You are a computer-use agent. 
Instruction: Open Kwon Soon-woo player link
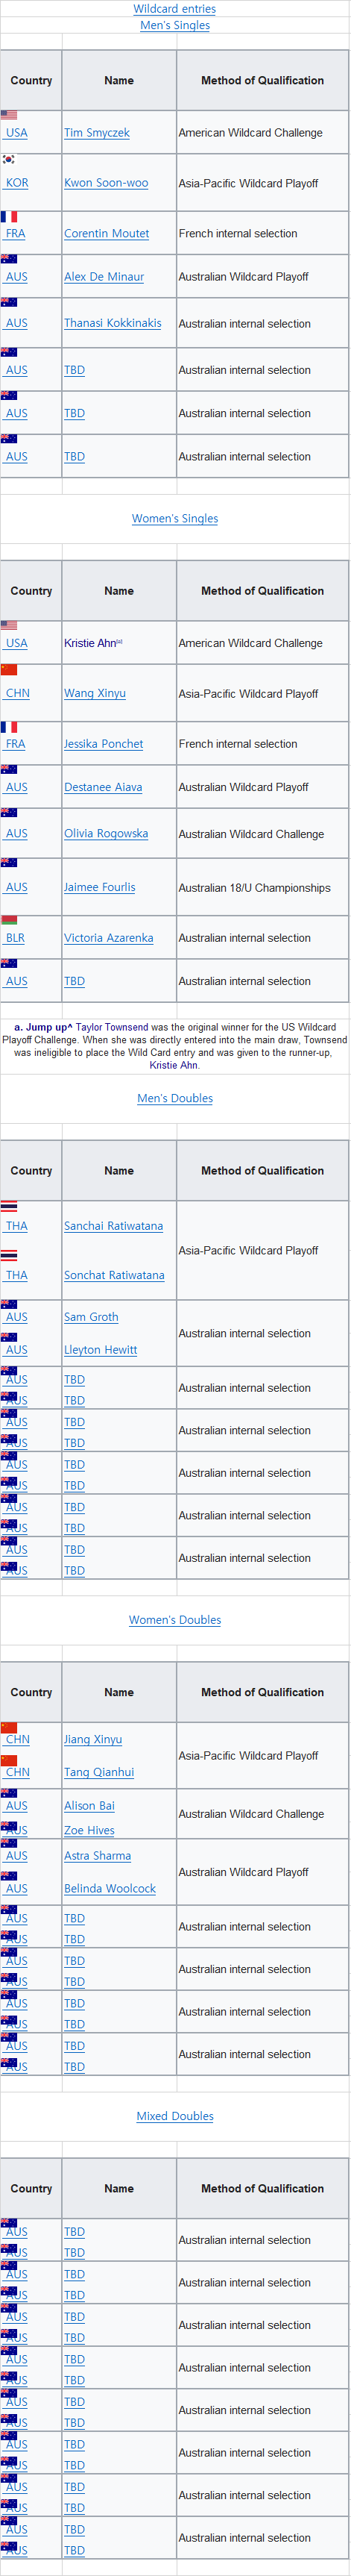[106, 183]
